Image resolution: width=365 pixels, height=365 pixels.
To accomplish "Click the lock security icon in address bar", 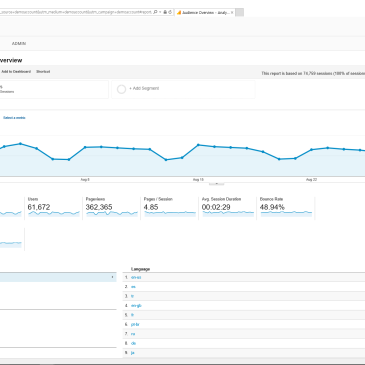I will tap(165, 12).
